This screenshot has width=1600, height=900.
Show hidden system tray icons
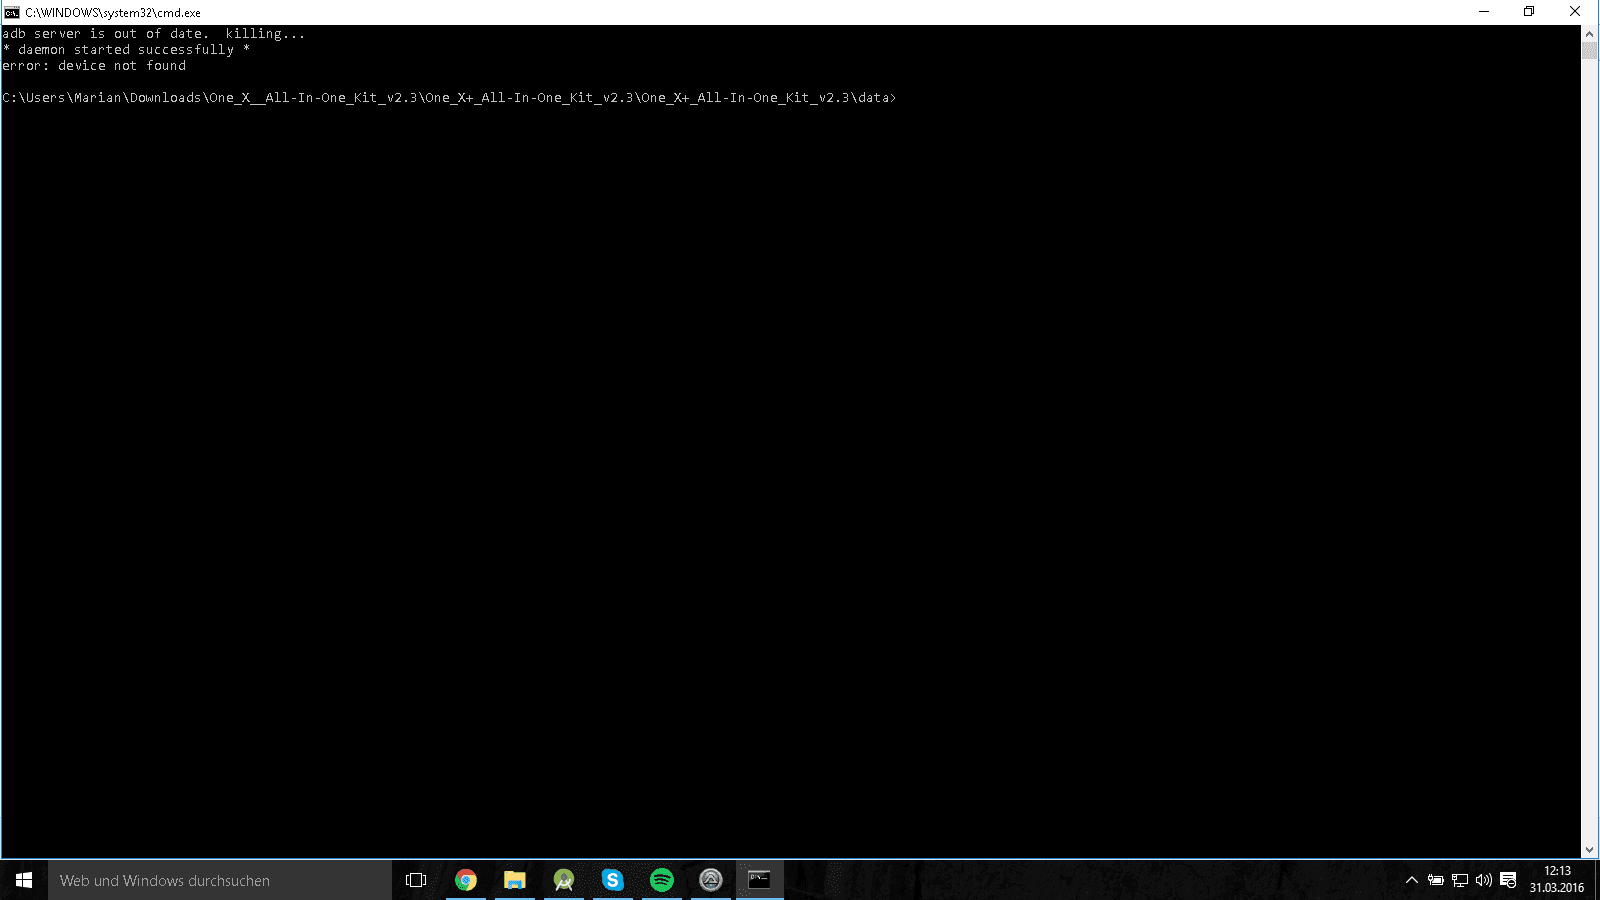(1412, 880)
